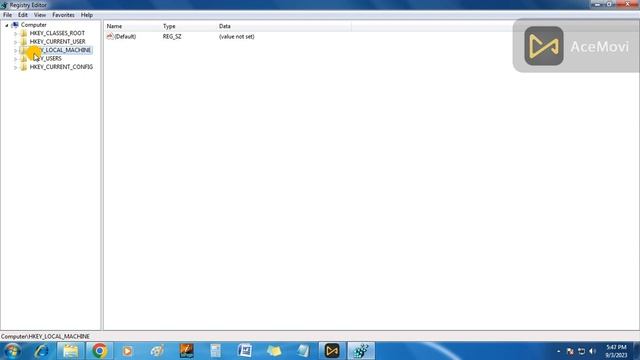Collapse the Computer root node

7,25
